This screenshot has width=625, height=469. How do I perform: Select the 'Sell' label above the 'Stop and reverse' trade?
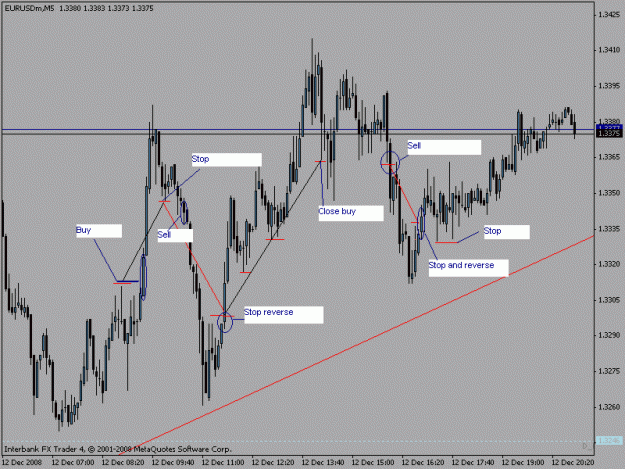[x=444, y=147]
